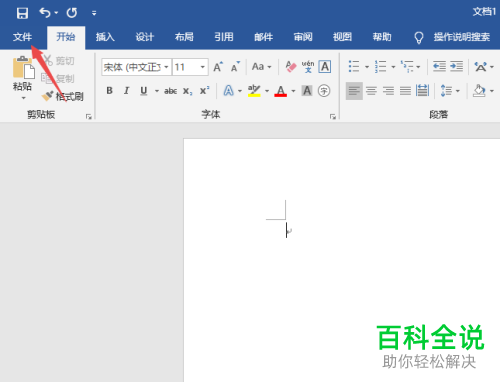Toggle underline formatting
The height and width of the screenshot is (382, 500).
(144, 91)
